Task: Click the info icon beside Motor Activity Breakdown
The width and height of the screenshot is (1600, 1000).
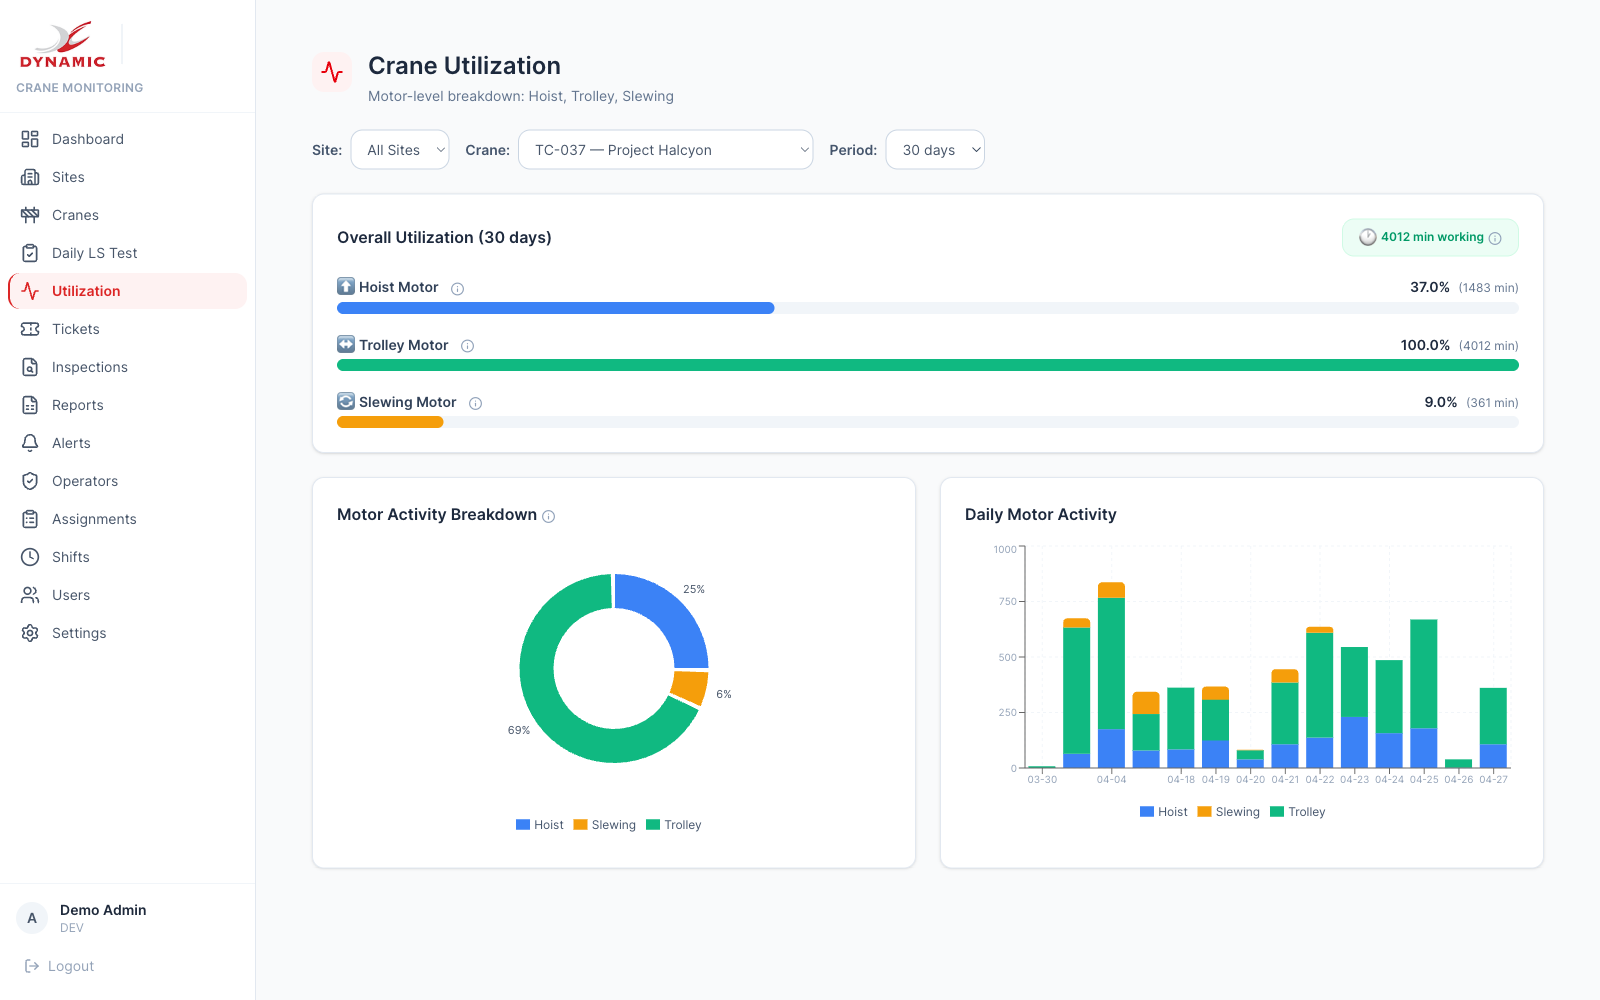Action: 548,517
